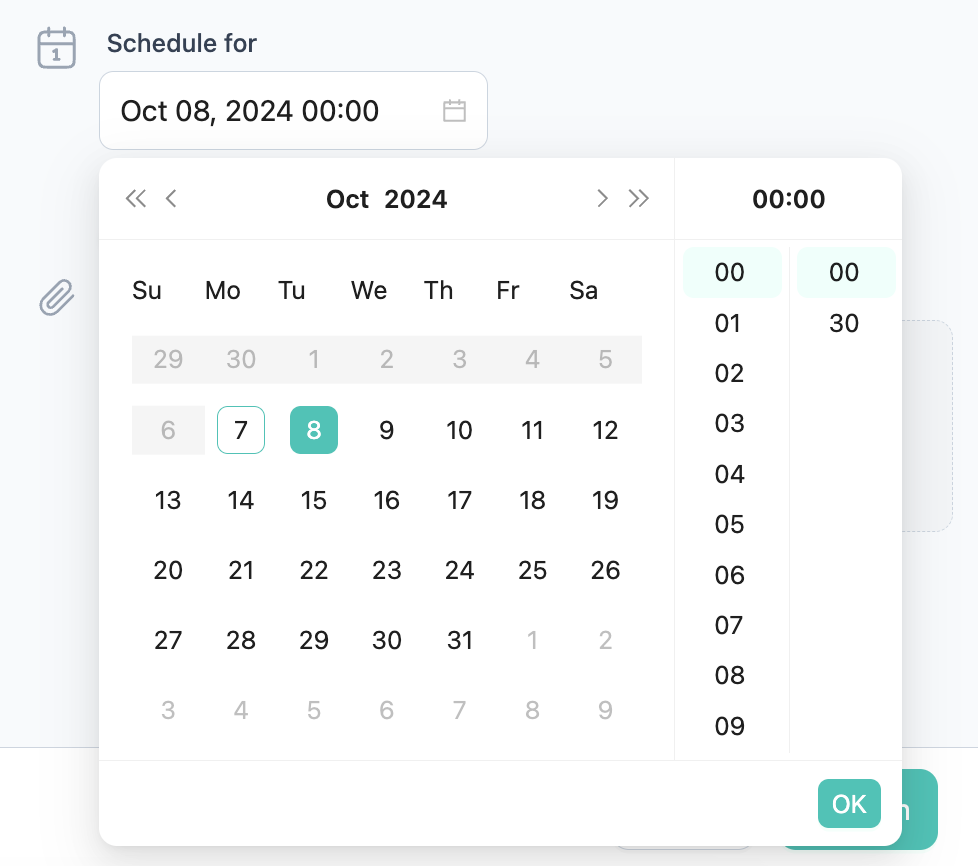
Task: Open the 2024 year picker in header
Action: pos(416,200)
